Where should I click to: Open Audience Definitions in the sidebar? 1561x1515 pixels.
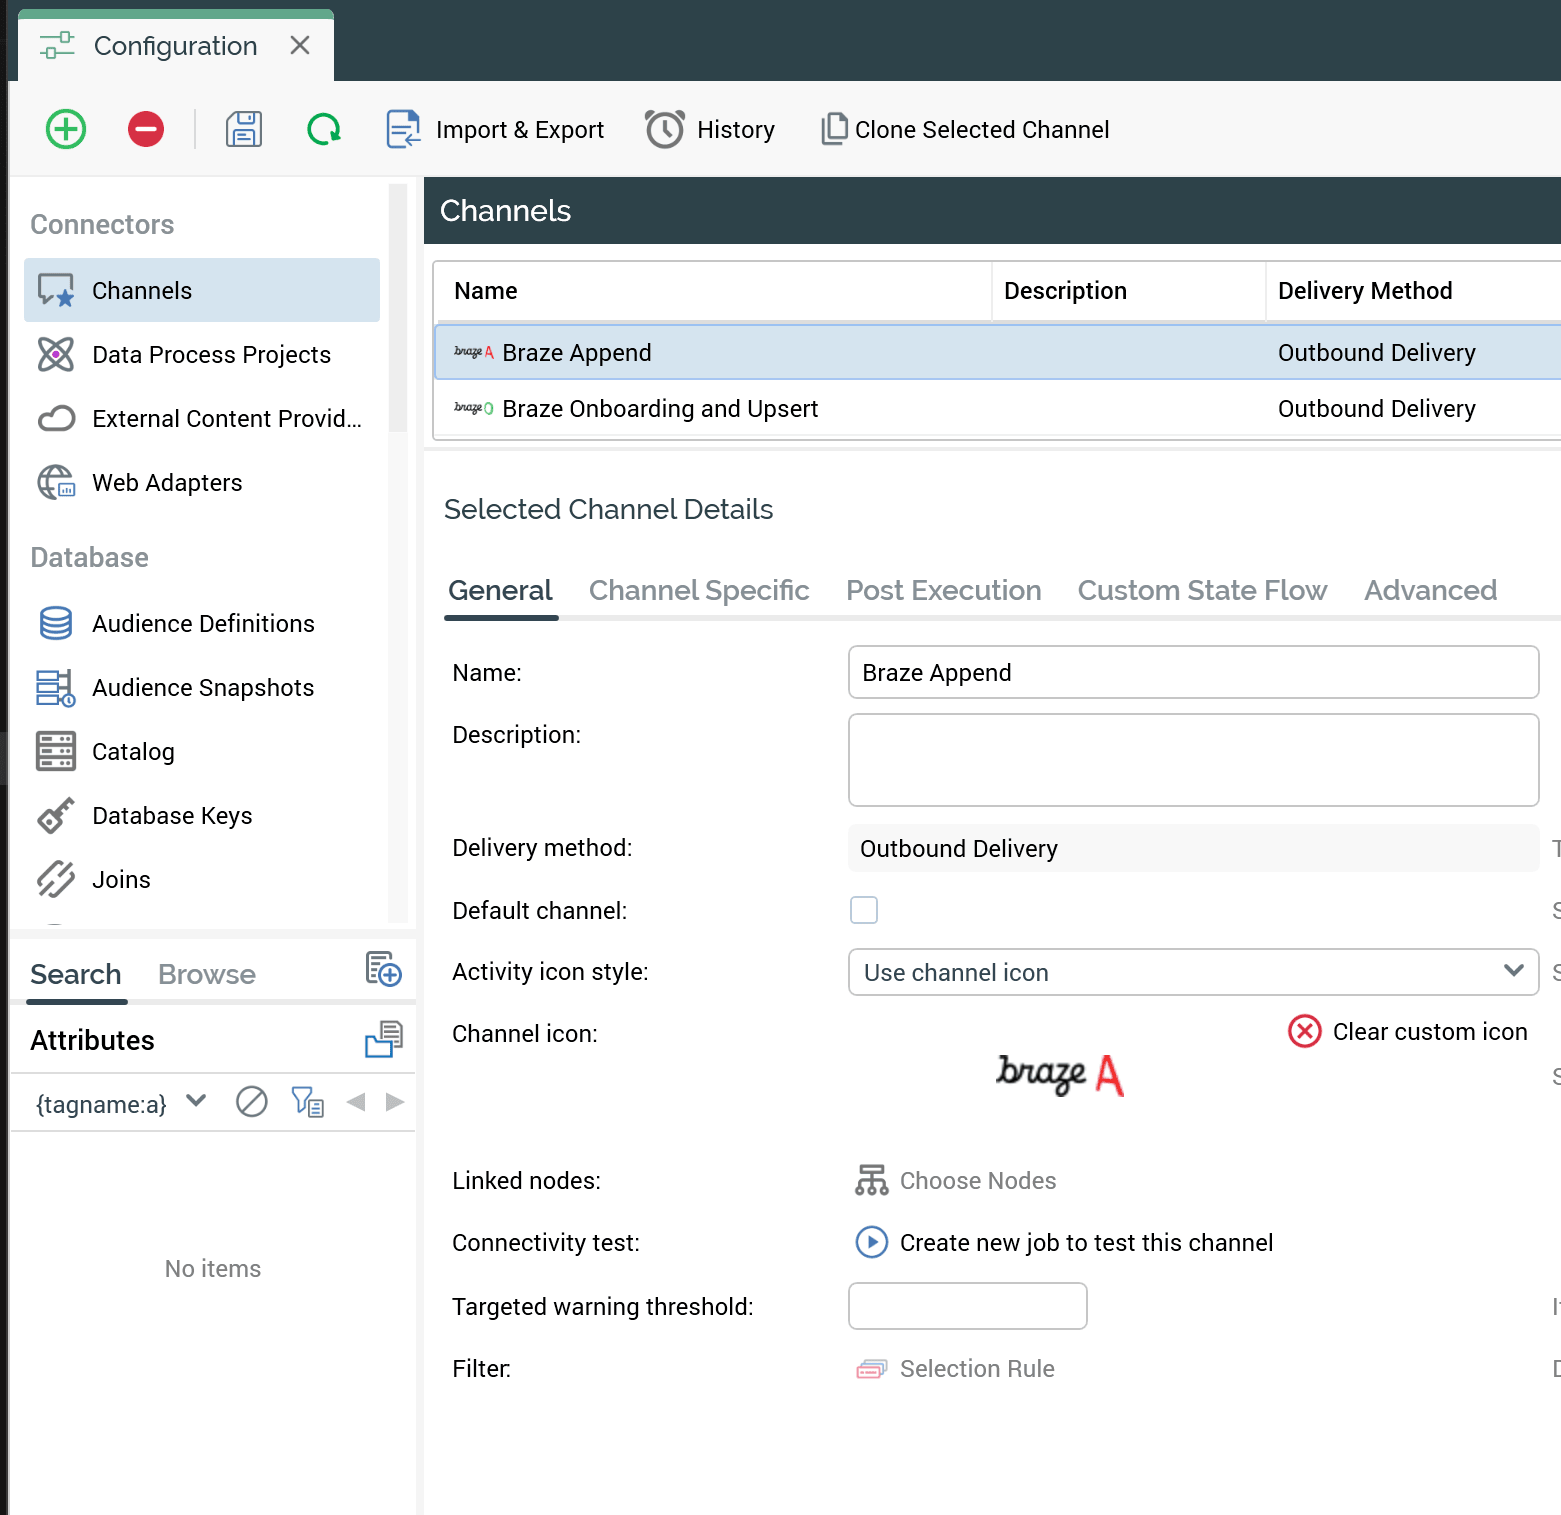203,624
